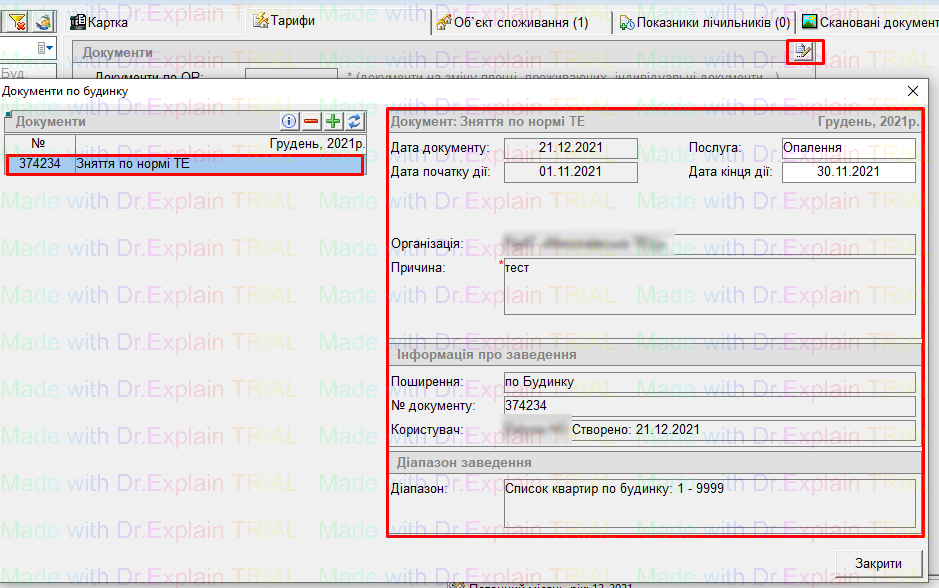
Task: Click the Послуга field showing Опалення
Action: pos(848,148)
